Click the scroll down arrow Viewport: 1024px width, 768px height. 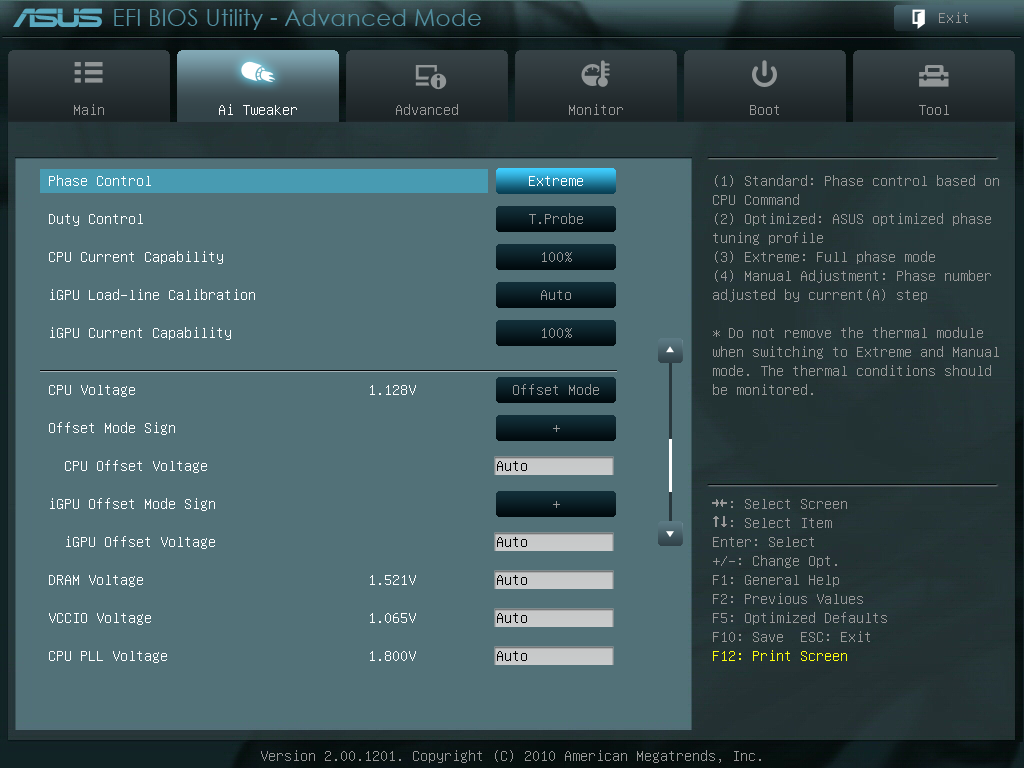coord(670,534)
